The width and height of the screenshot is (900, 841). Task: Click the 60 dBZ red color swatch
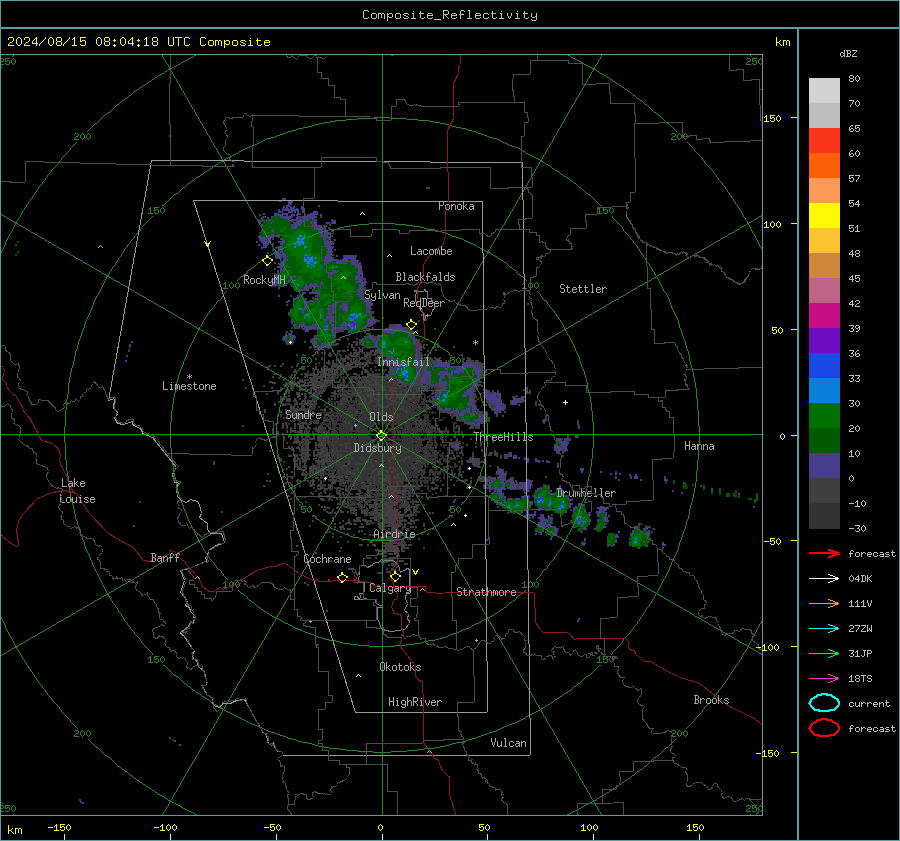(824, 141)
